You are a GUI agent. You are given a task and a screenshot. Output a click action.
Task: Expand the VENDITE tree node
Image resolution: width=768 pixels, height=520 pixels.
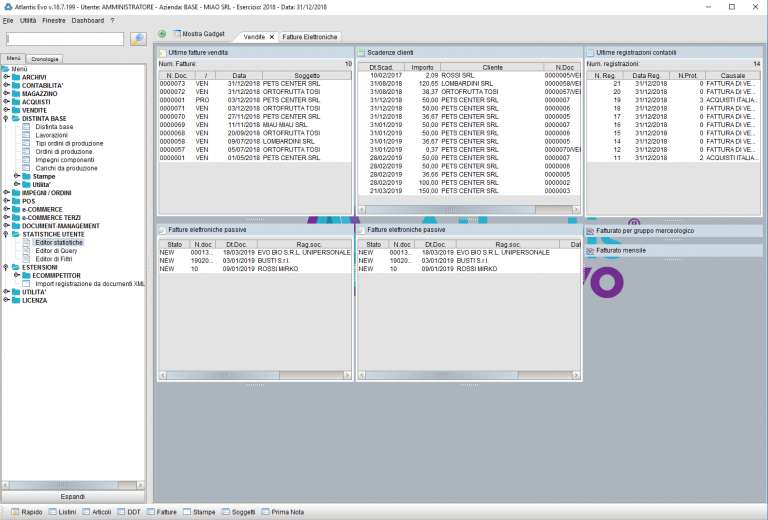[x=6, y=110]
